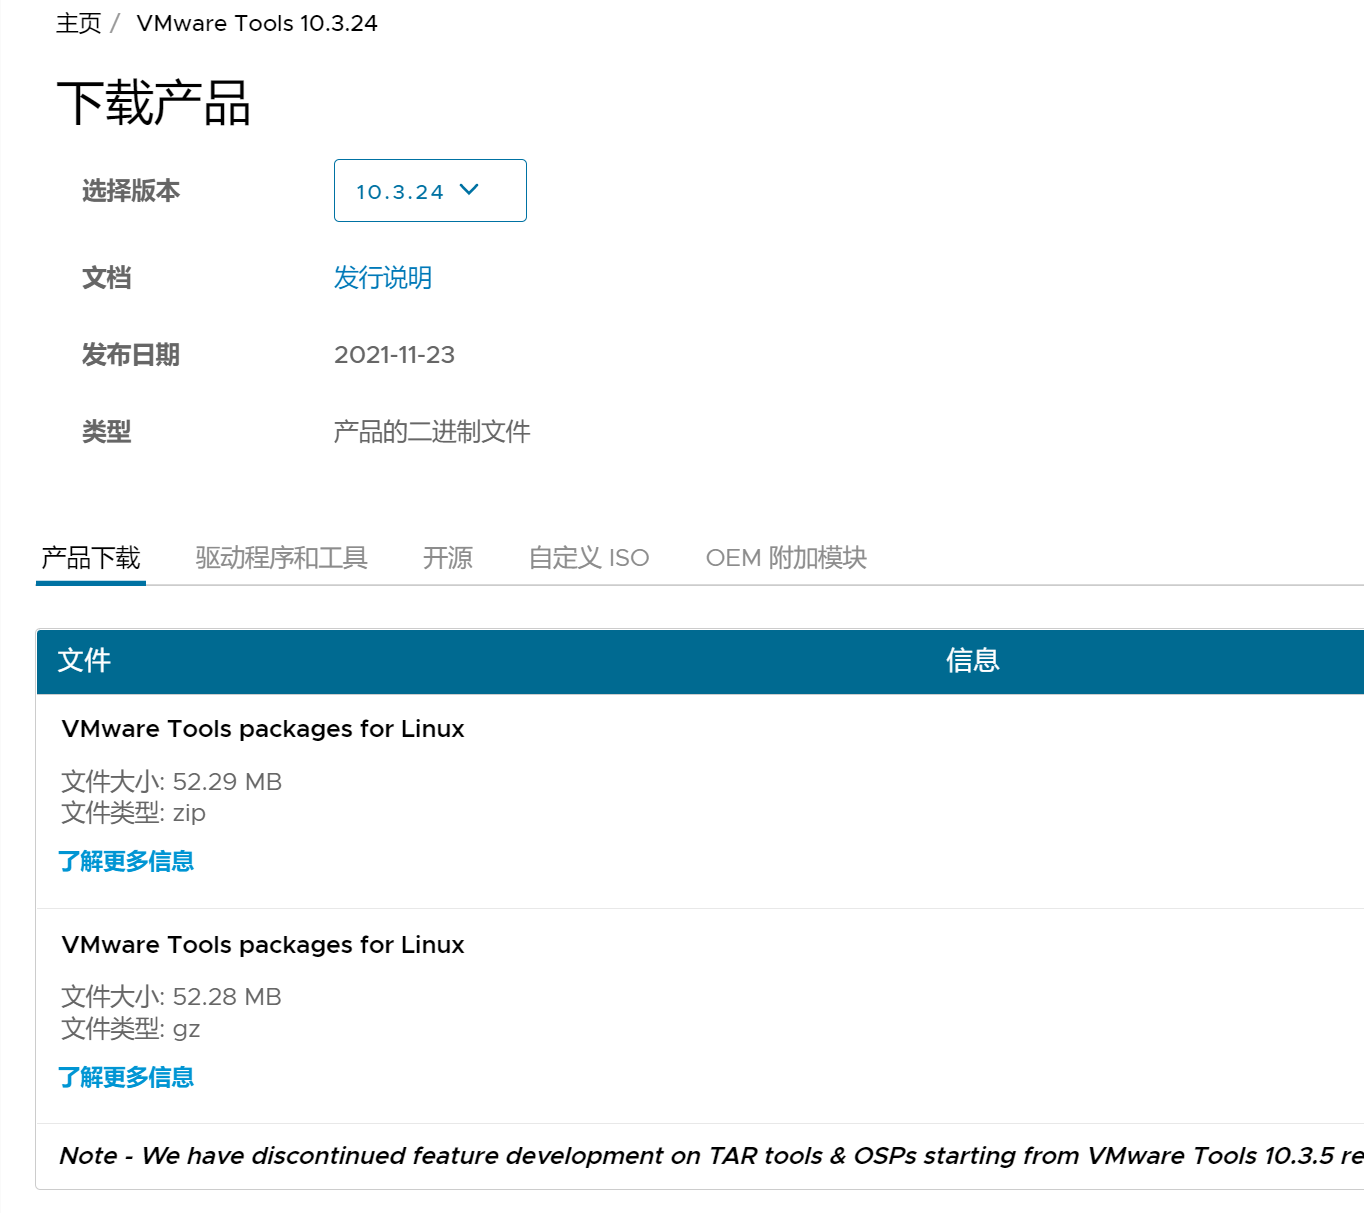The image size is (1364, 1213).
Task: Select the 产品下载 tab
Action: pos(91,557)
